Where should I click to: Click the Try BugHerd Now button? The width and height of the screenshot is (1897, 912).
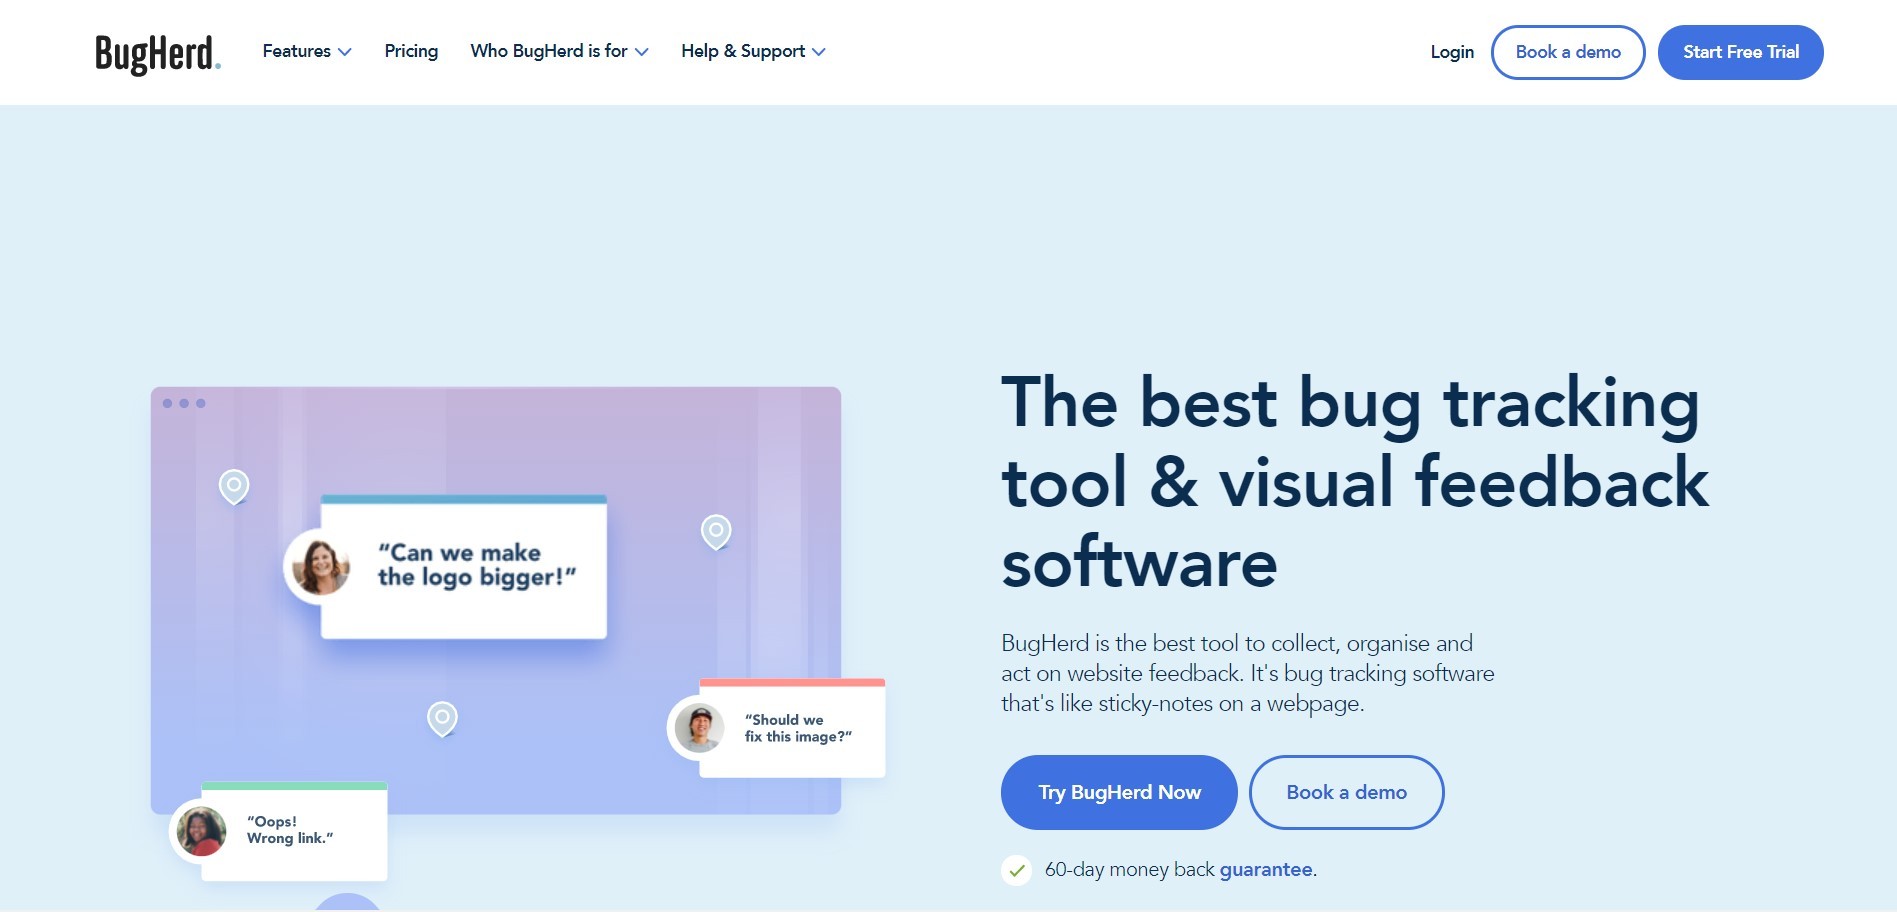[1119, 792]
